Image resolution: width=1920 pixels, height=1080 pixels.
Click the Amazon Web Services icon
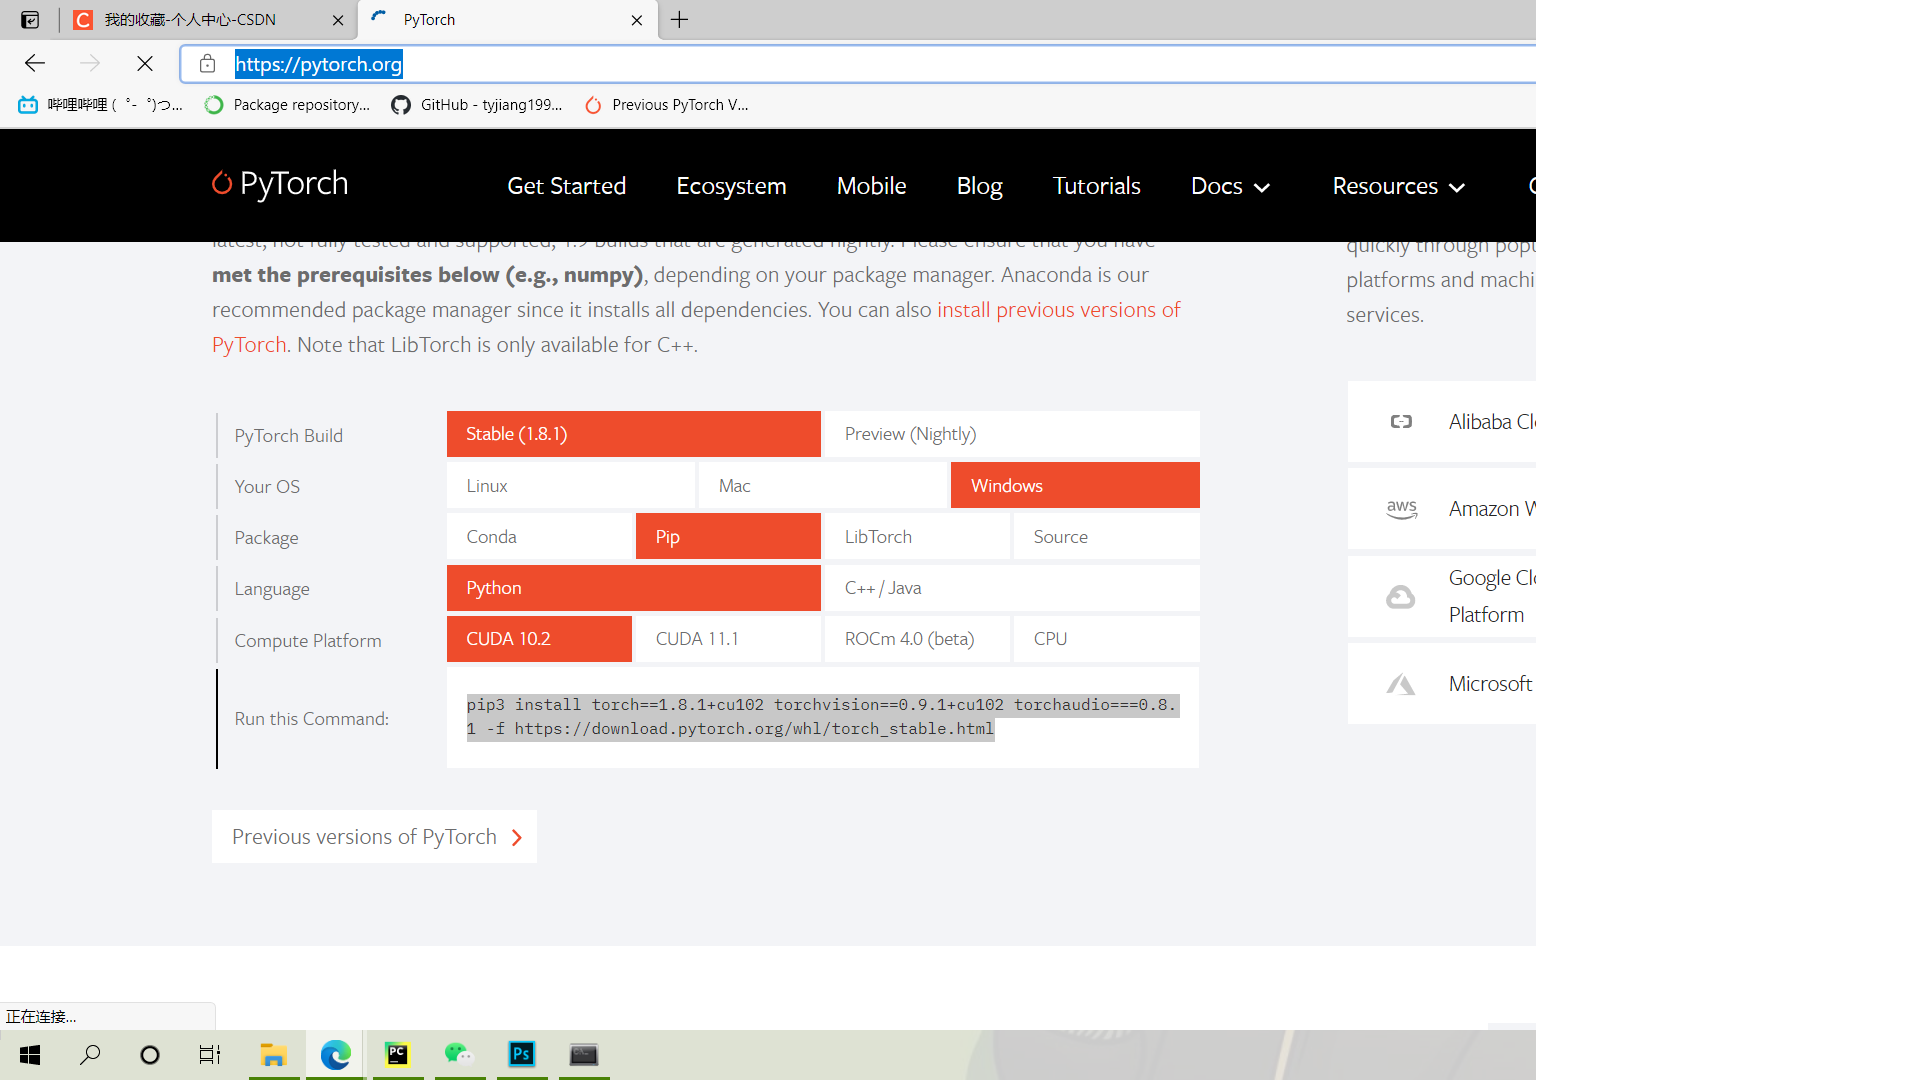point(1402,508)
